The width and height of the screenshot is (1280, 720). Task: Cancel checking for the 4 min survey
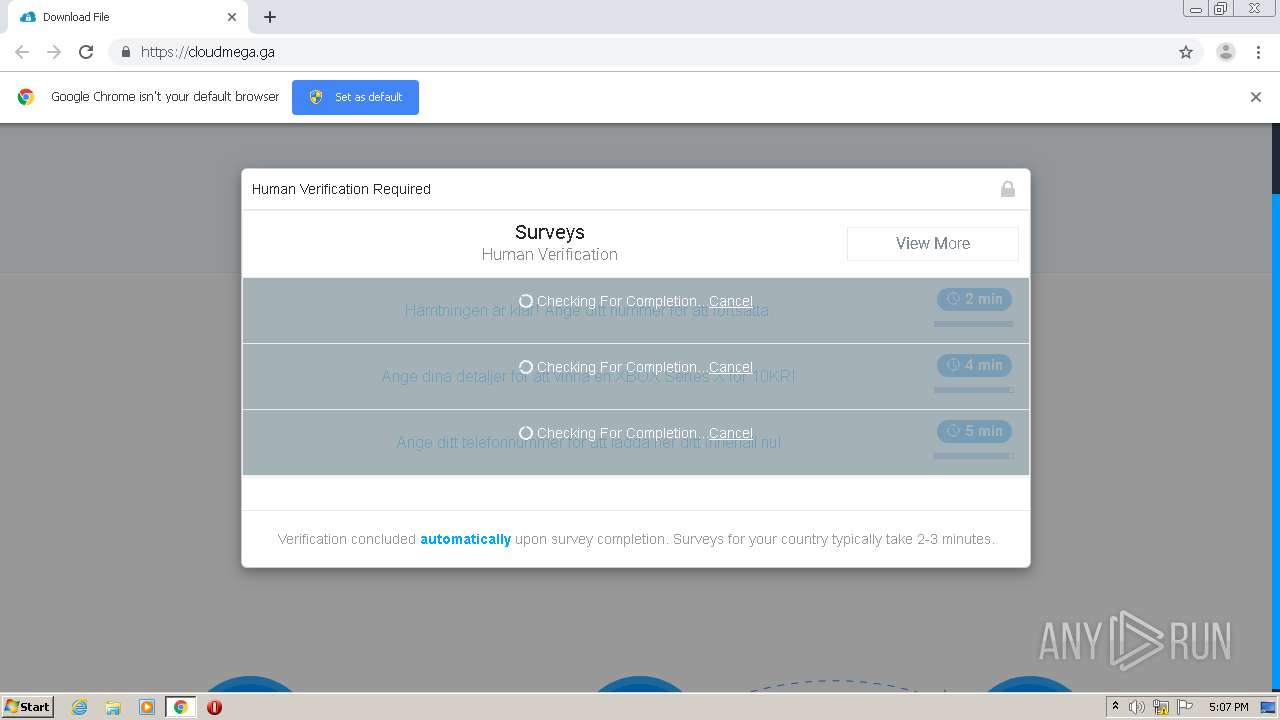coord(731,367)
